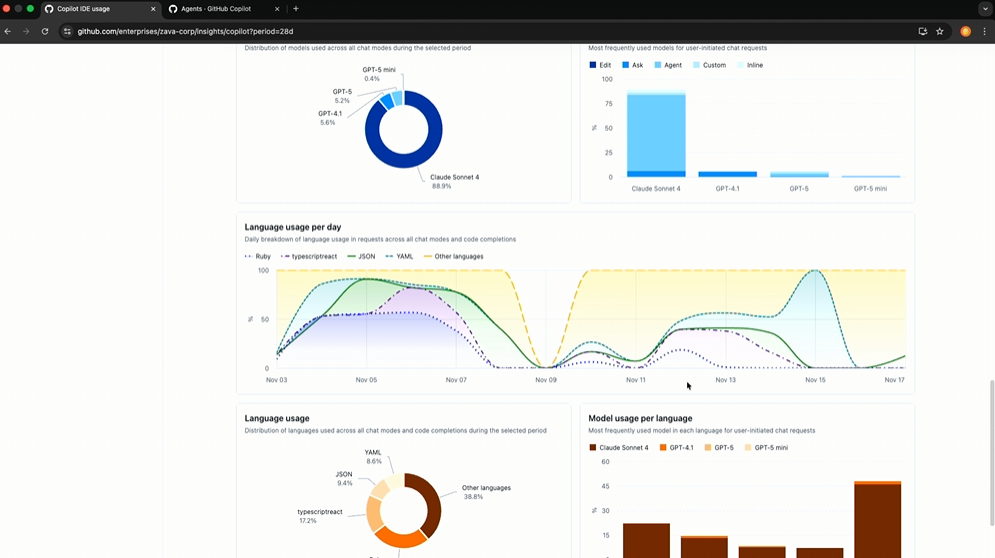
Task: Reload the Copilot insights page
Action: [45, 31]
